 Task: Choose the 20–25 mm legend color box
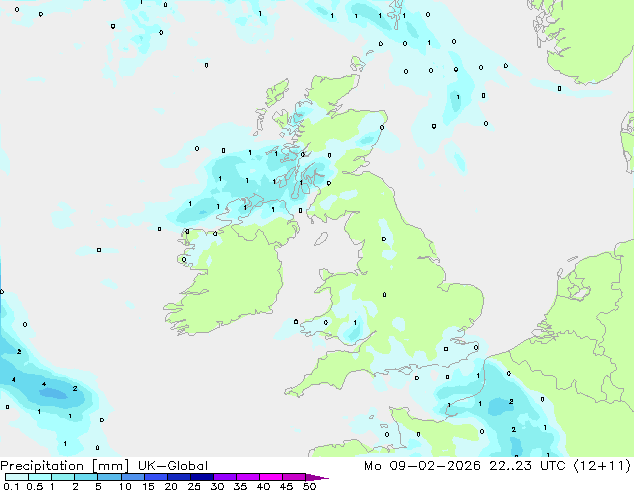(178, 477)
